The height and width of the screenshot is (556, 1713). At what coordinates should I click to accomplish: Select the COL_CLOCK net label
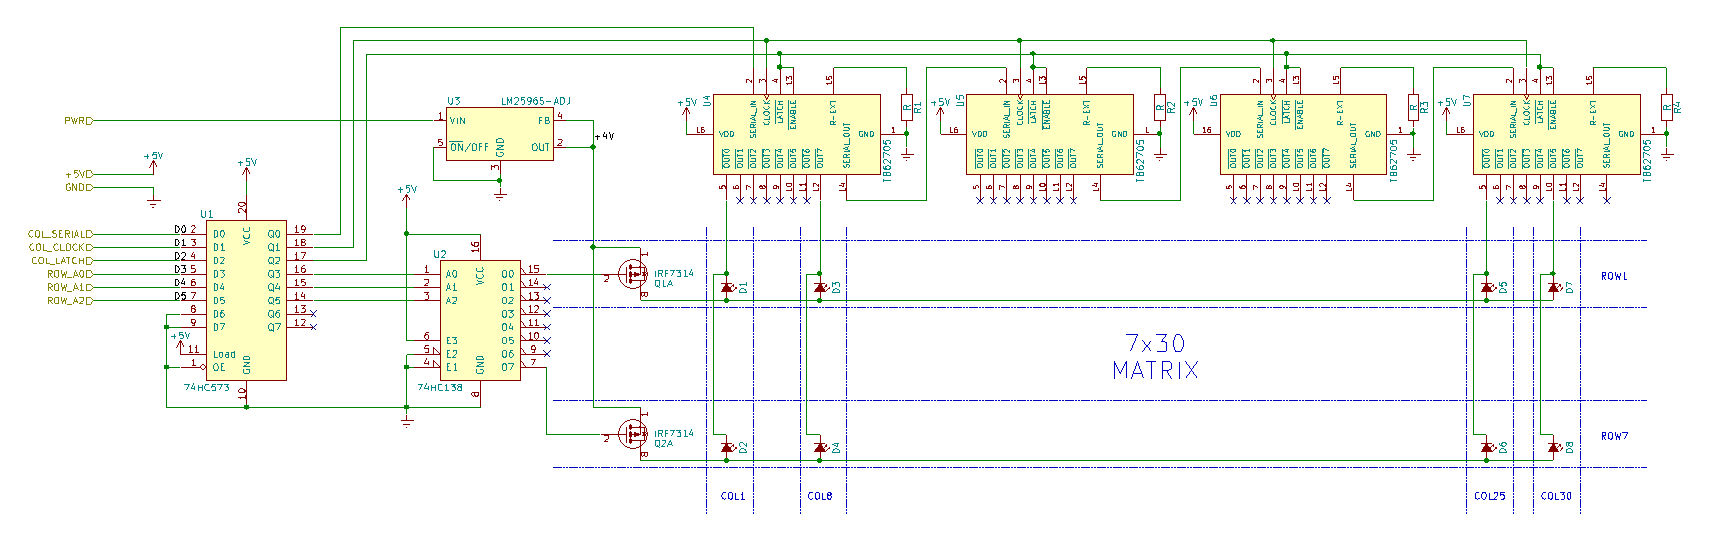point(60,247)
